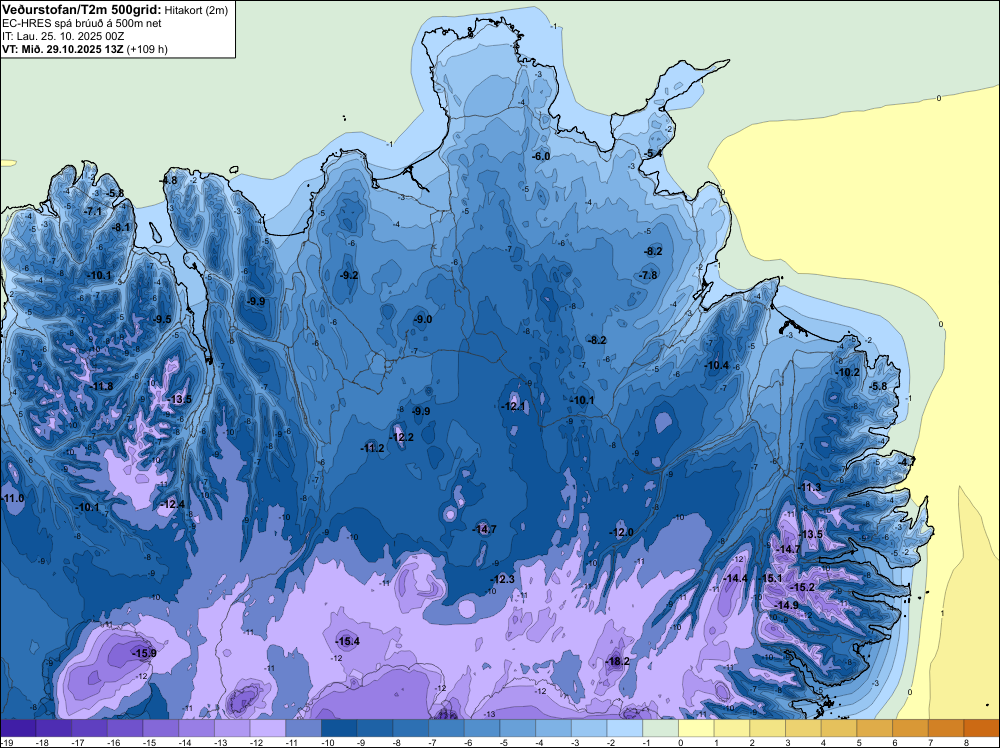1000x748 pixels.
Task: Click the -9.0 temperature value
Action: tap(423, 319)
